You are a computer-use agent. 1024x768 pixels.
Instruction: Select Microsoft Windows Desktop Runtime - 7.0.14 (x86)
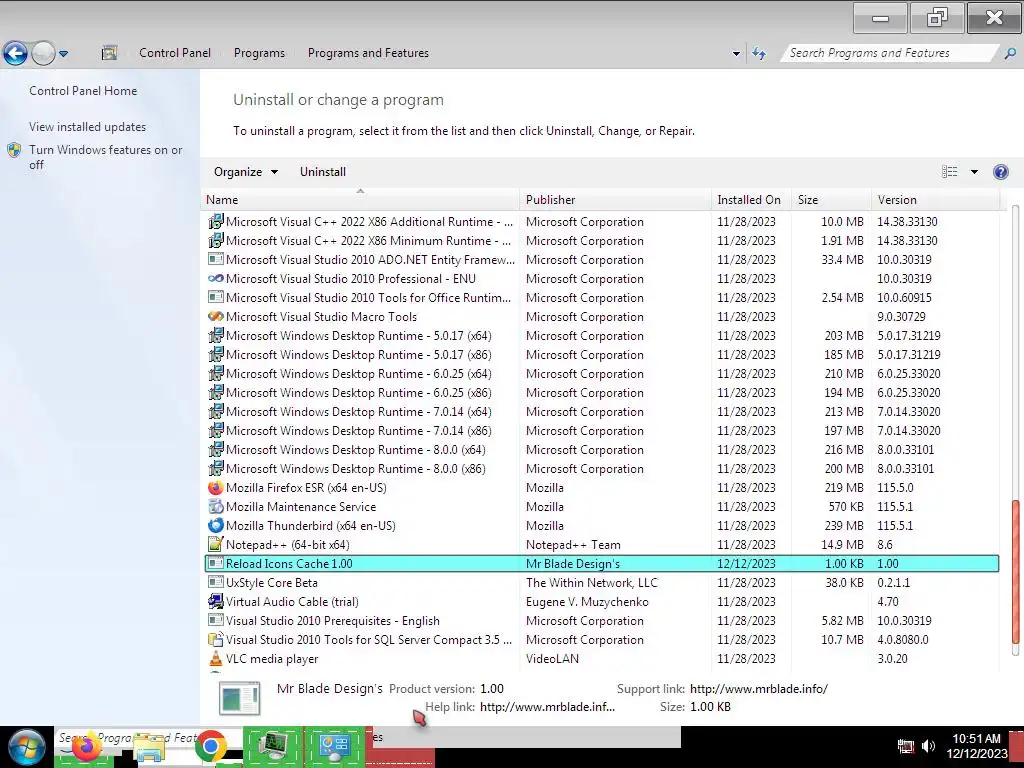click(x=601, y=431)
